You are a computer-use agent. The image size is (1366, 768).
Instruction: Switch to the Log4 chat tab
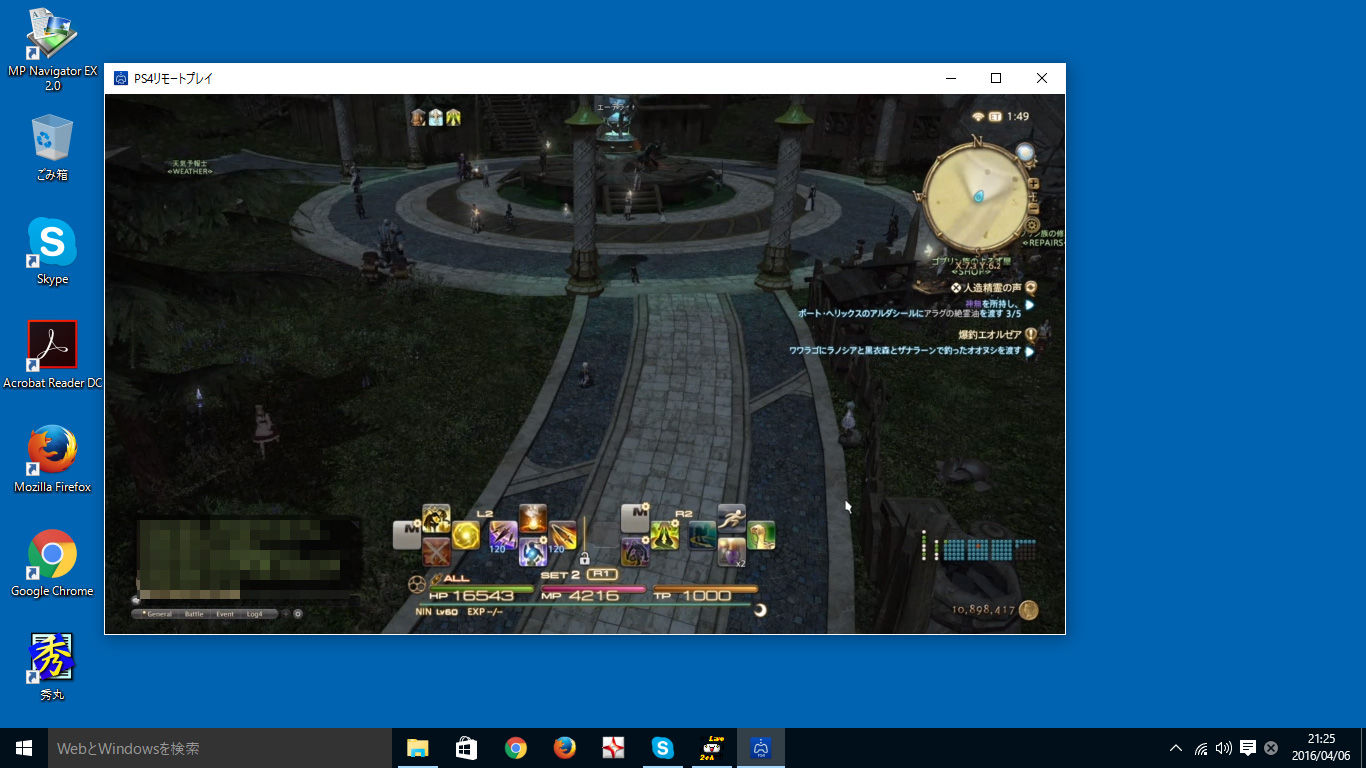click(255, 614)
